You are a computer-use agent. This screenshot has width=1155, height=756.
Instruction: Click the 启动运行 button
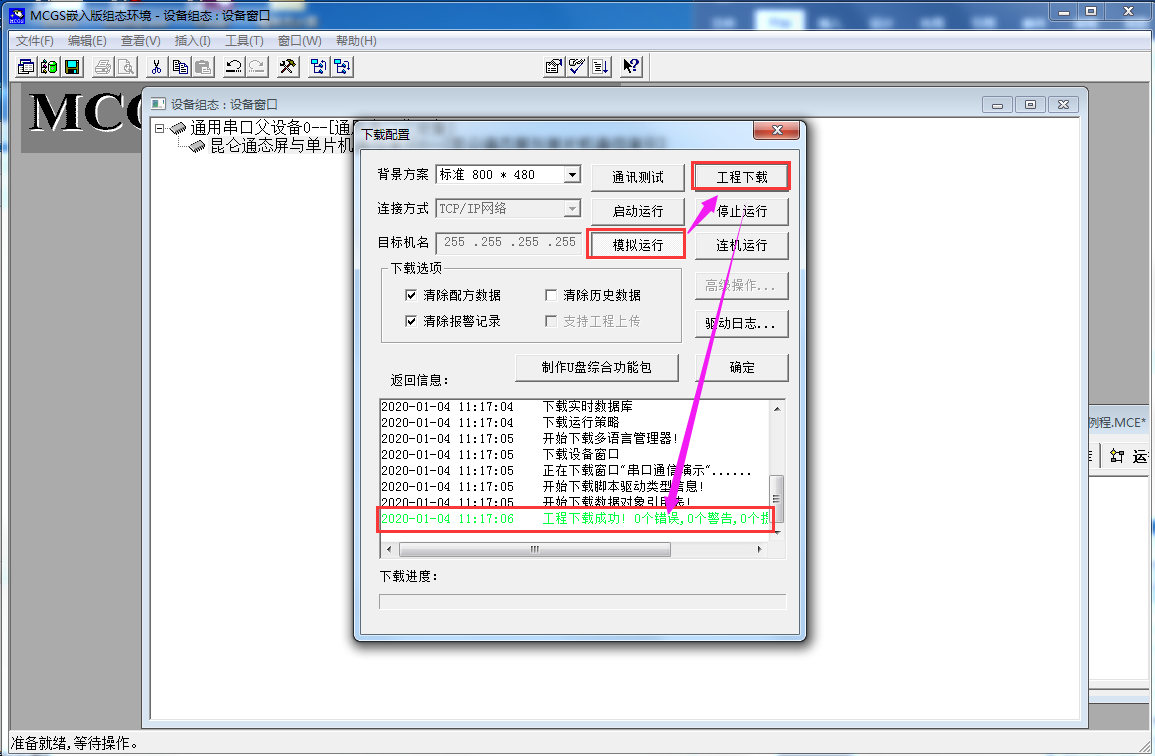click(x=638, y=211)
